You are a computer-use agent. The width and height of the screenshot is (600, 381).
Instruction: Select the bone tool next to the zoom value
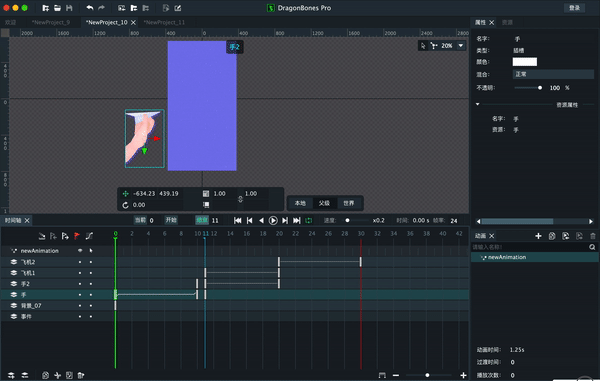coord(434,46)
